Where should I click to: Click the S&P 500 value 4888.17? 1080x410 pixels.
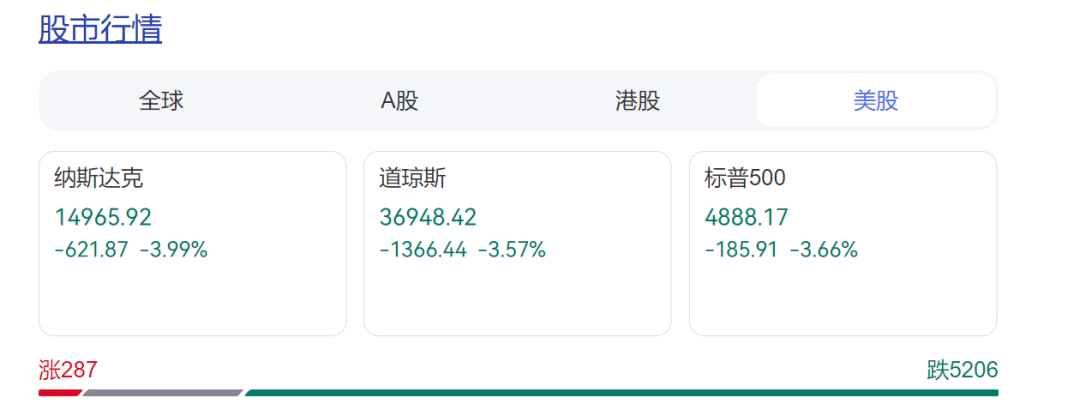(x=746, y=217)
